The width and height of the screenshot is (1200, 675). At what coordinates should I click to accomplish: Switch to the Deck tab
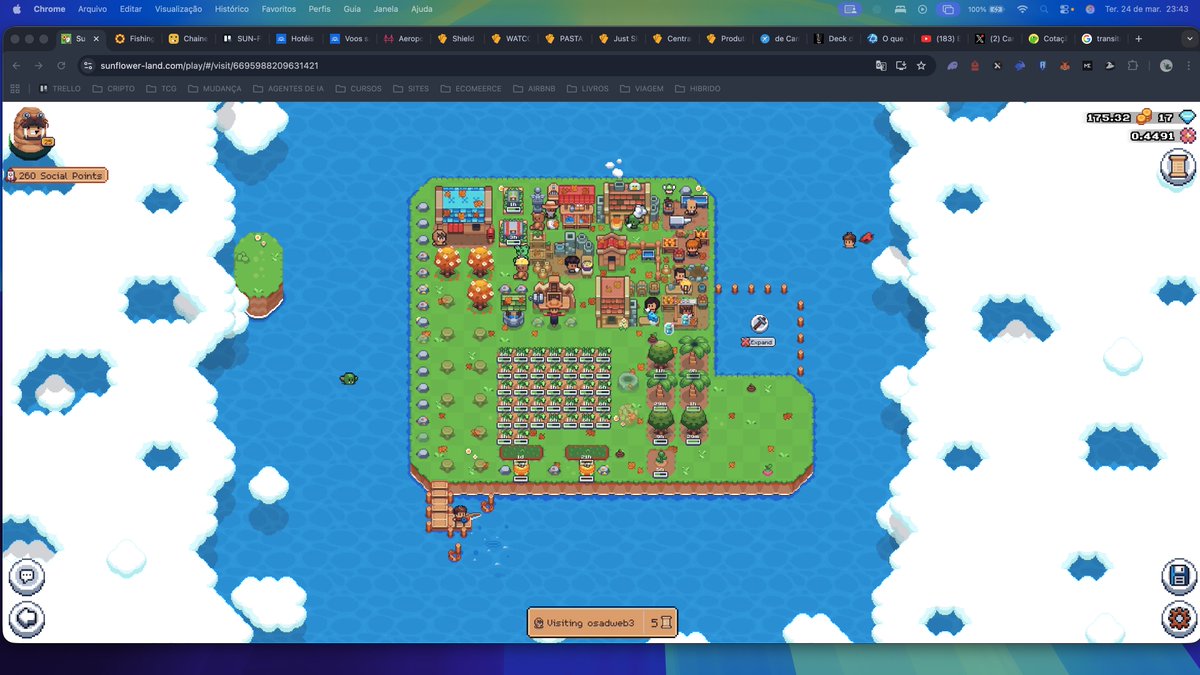pyautogui.click(x=834, y=38)
